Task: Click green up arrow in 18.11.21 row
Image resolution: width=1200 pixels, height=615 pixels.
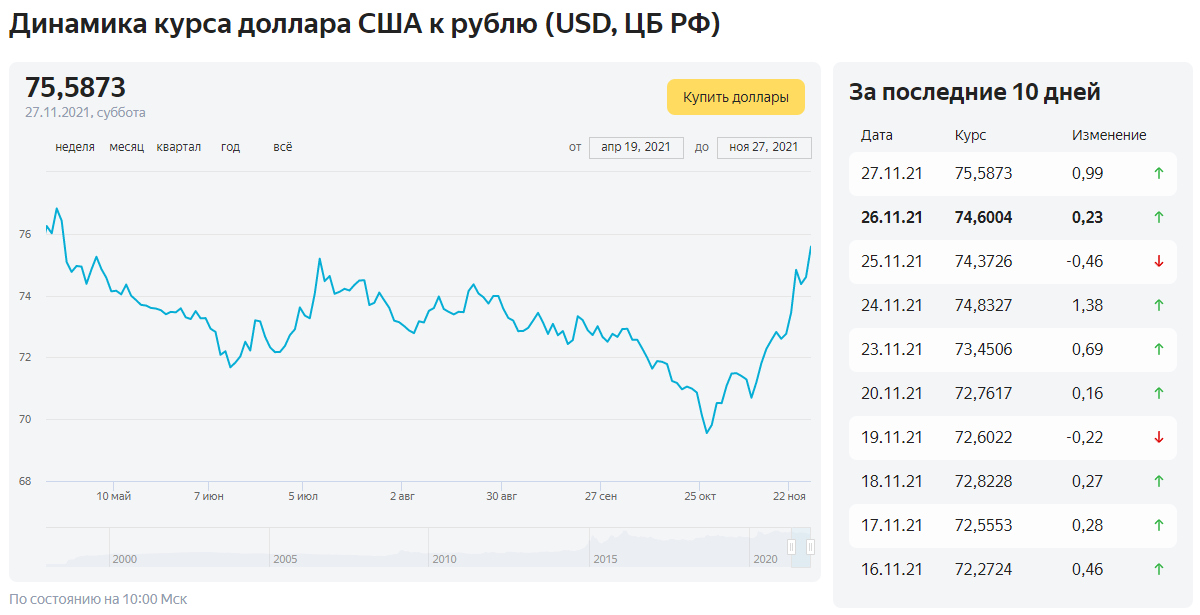Action: click(x=1159, y=481)
